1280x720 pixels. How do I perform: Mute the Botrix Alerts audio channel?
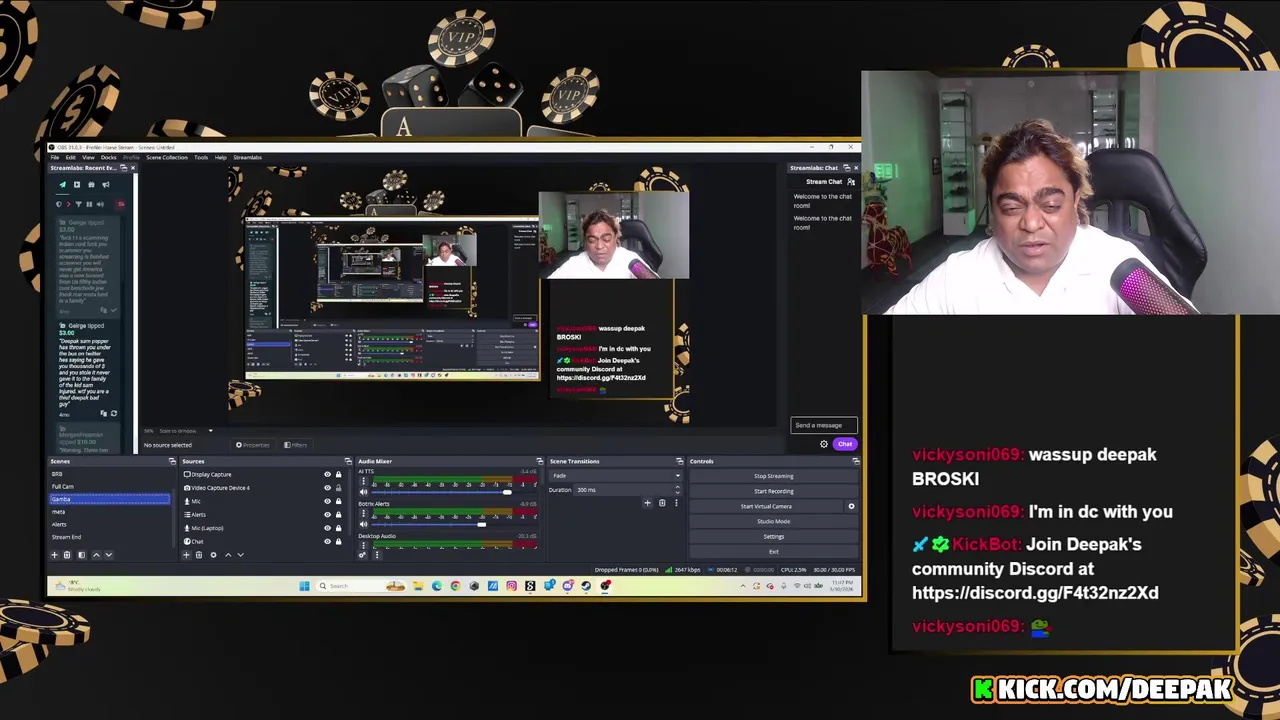coord(364,524)
